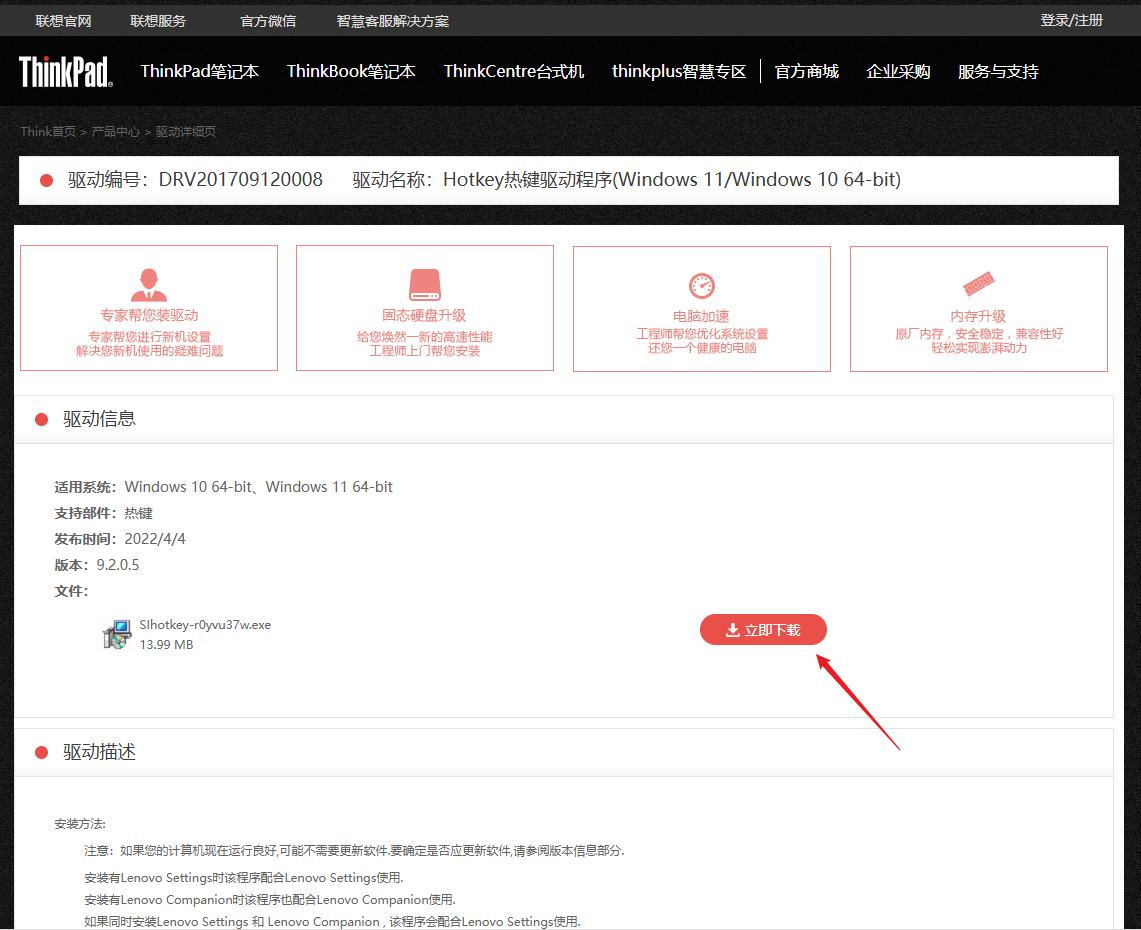
Task: Open the thinkplus智慧专区 menu
Action: coord(679,71)
